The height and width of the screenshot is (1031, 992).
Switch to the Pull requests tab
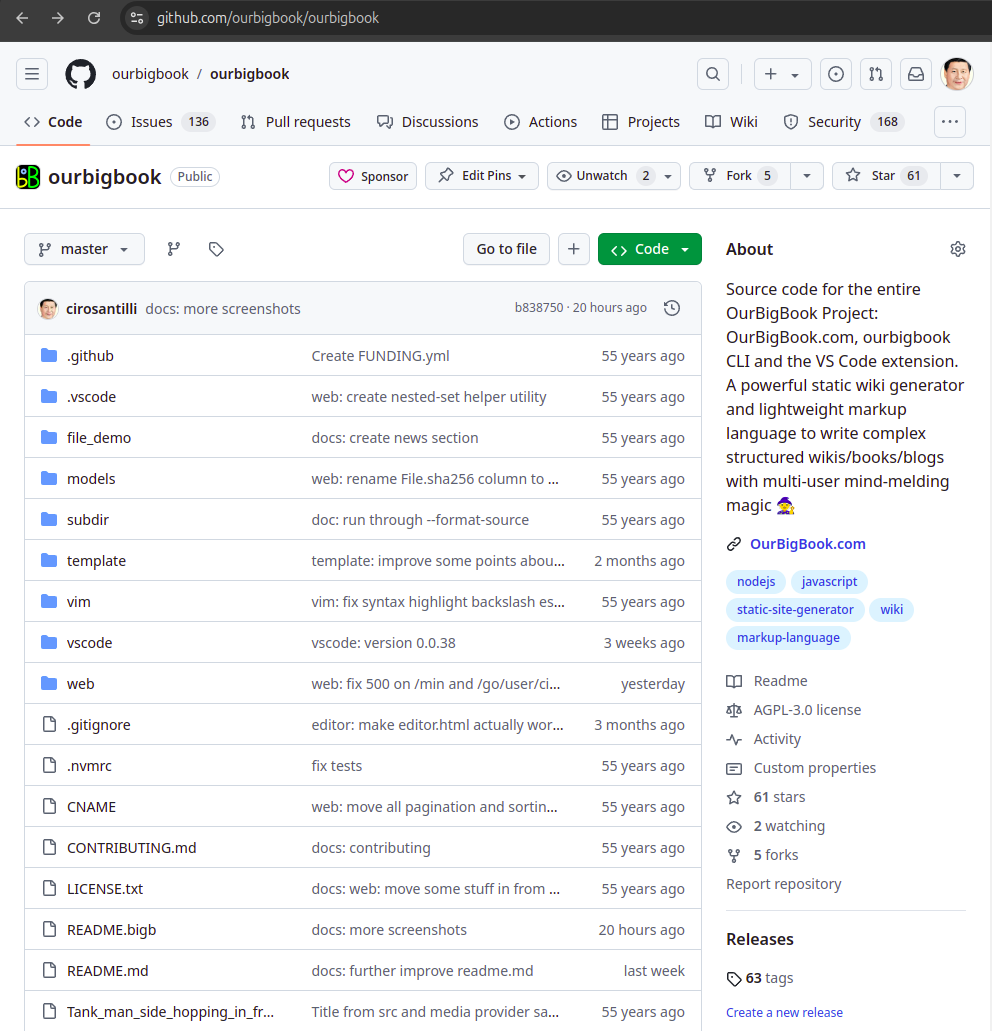296,122
